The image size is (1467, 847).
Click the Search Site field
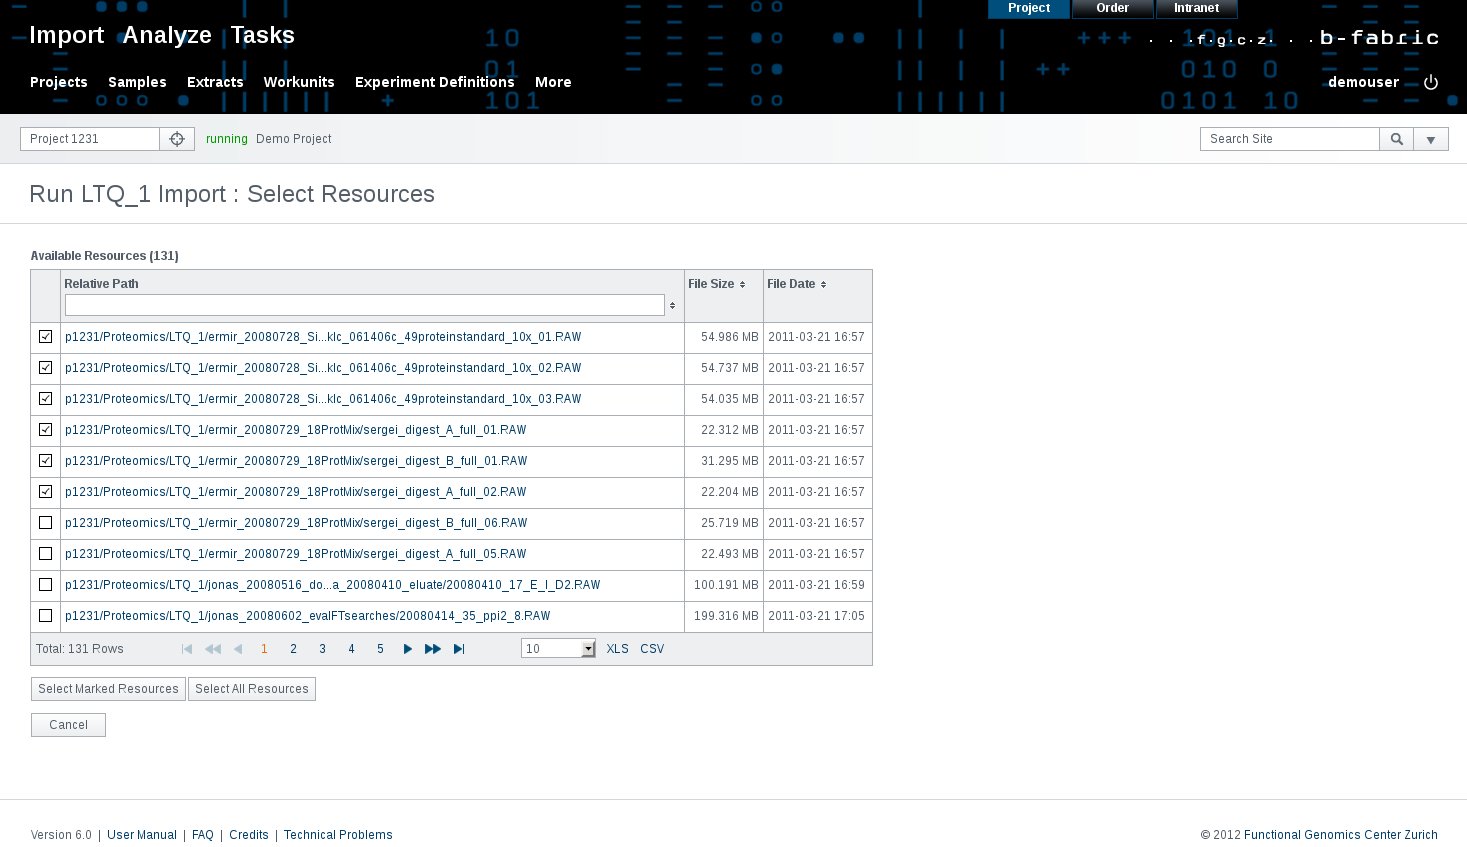pos(1290,139)
